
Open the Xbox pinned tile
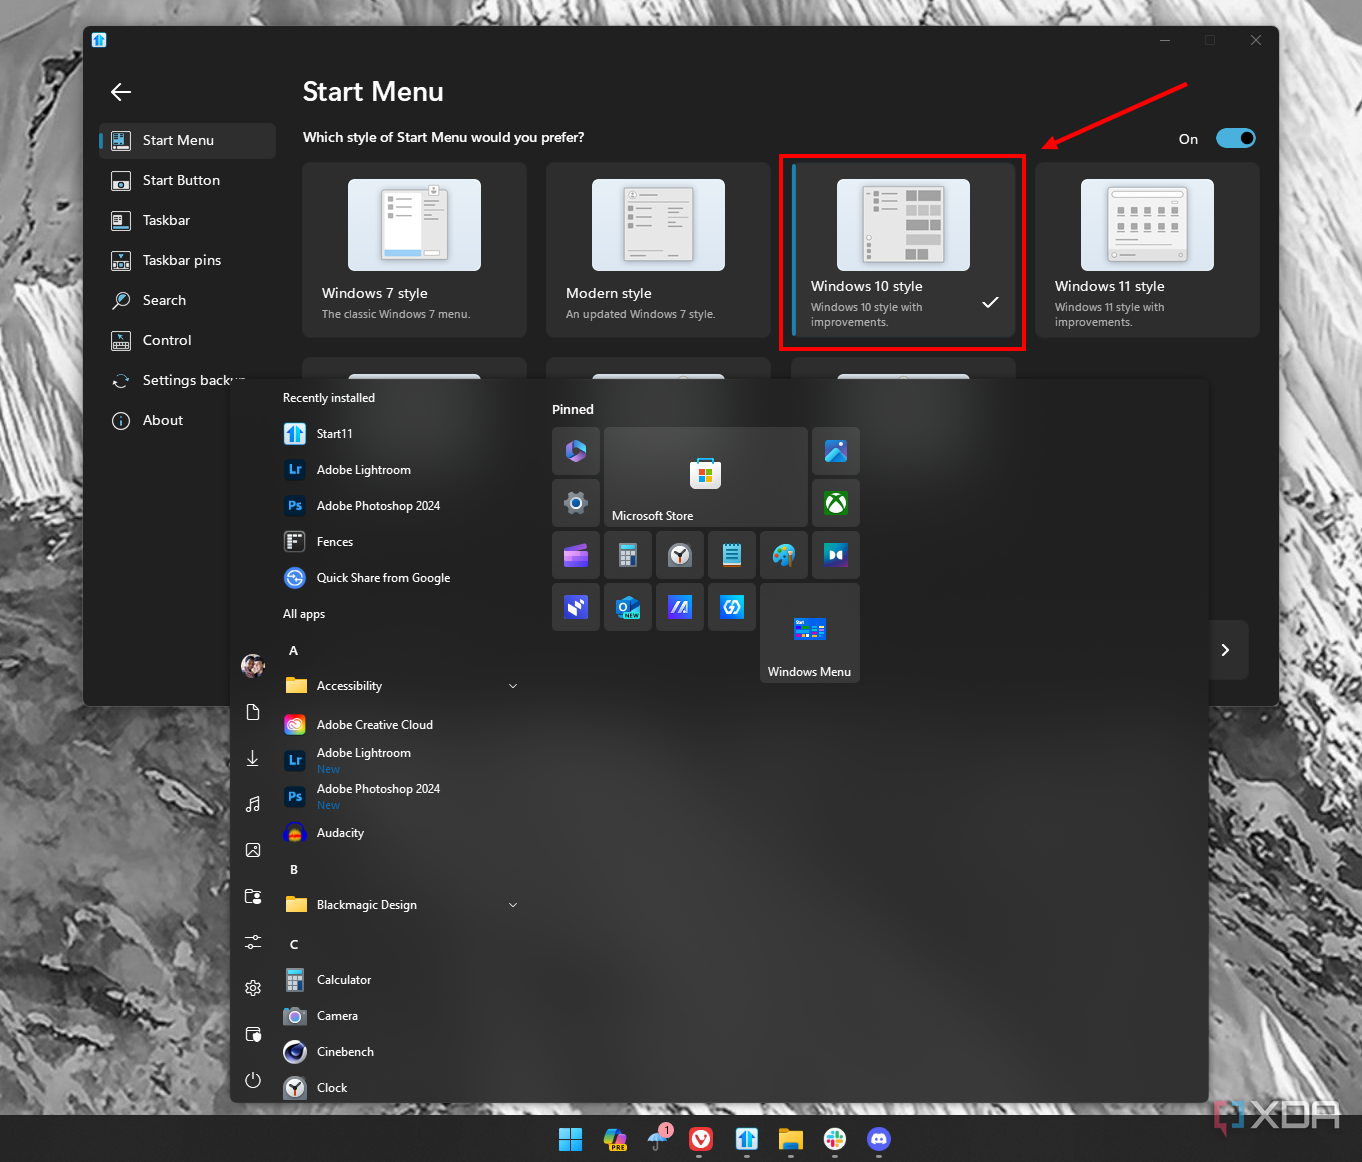click(x=836, y=503)
